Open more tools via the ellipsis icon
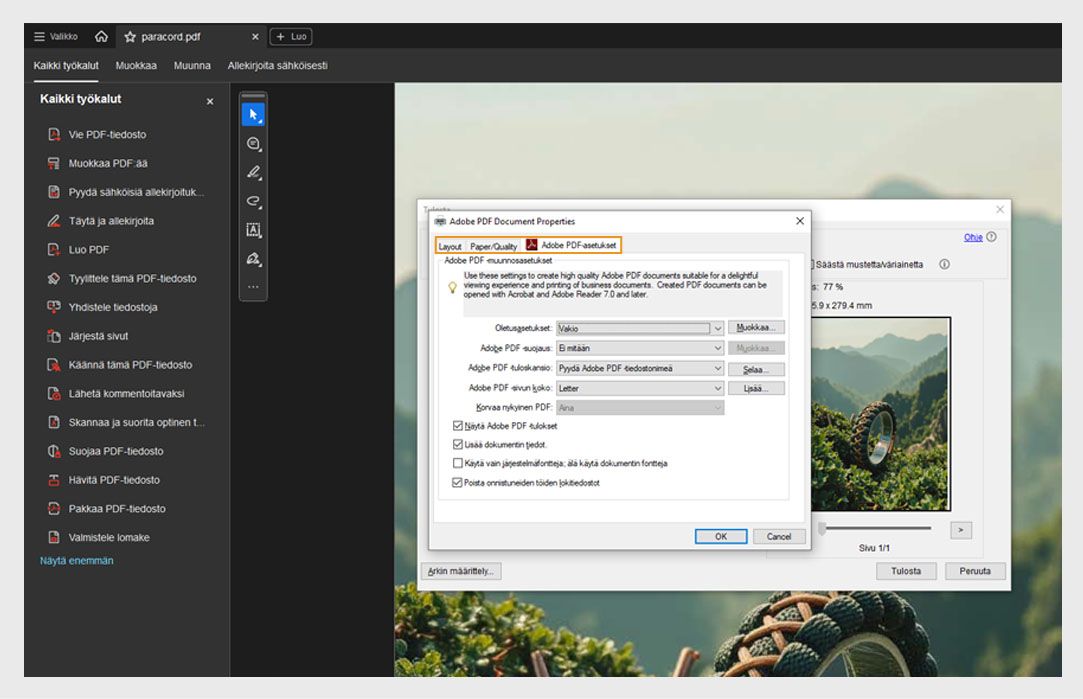Screen dimensions: 1083x699 (x=252, y=288)
